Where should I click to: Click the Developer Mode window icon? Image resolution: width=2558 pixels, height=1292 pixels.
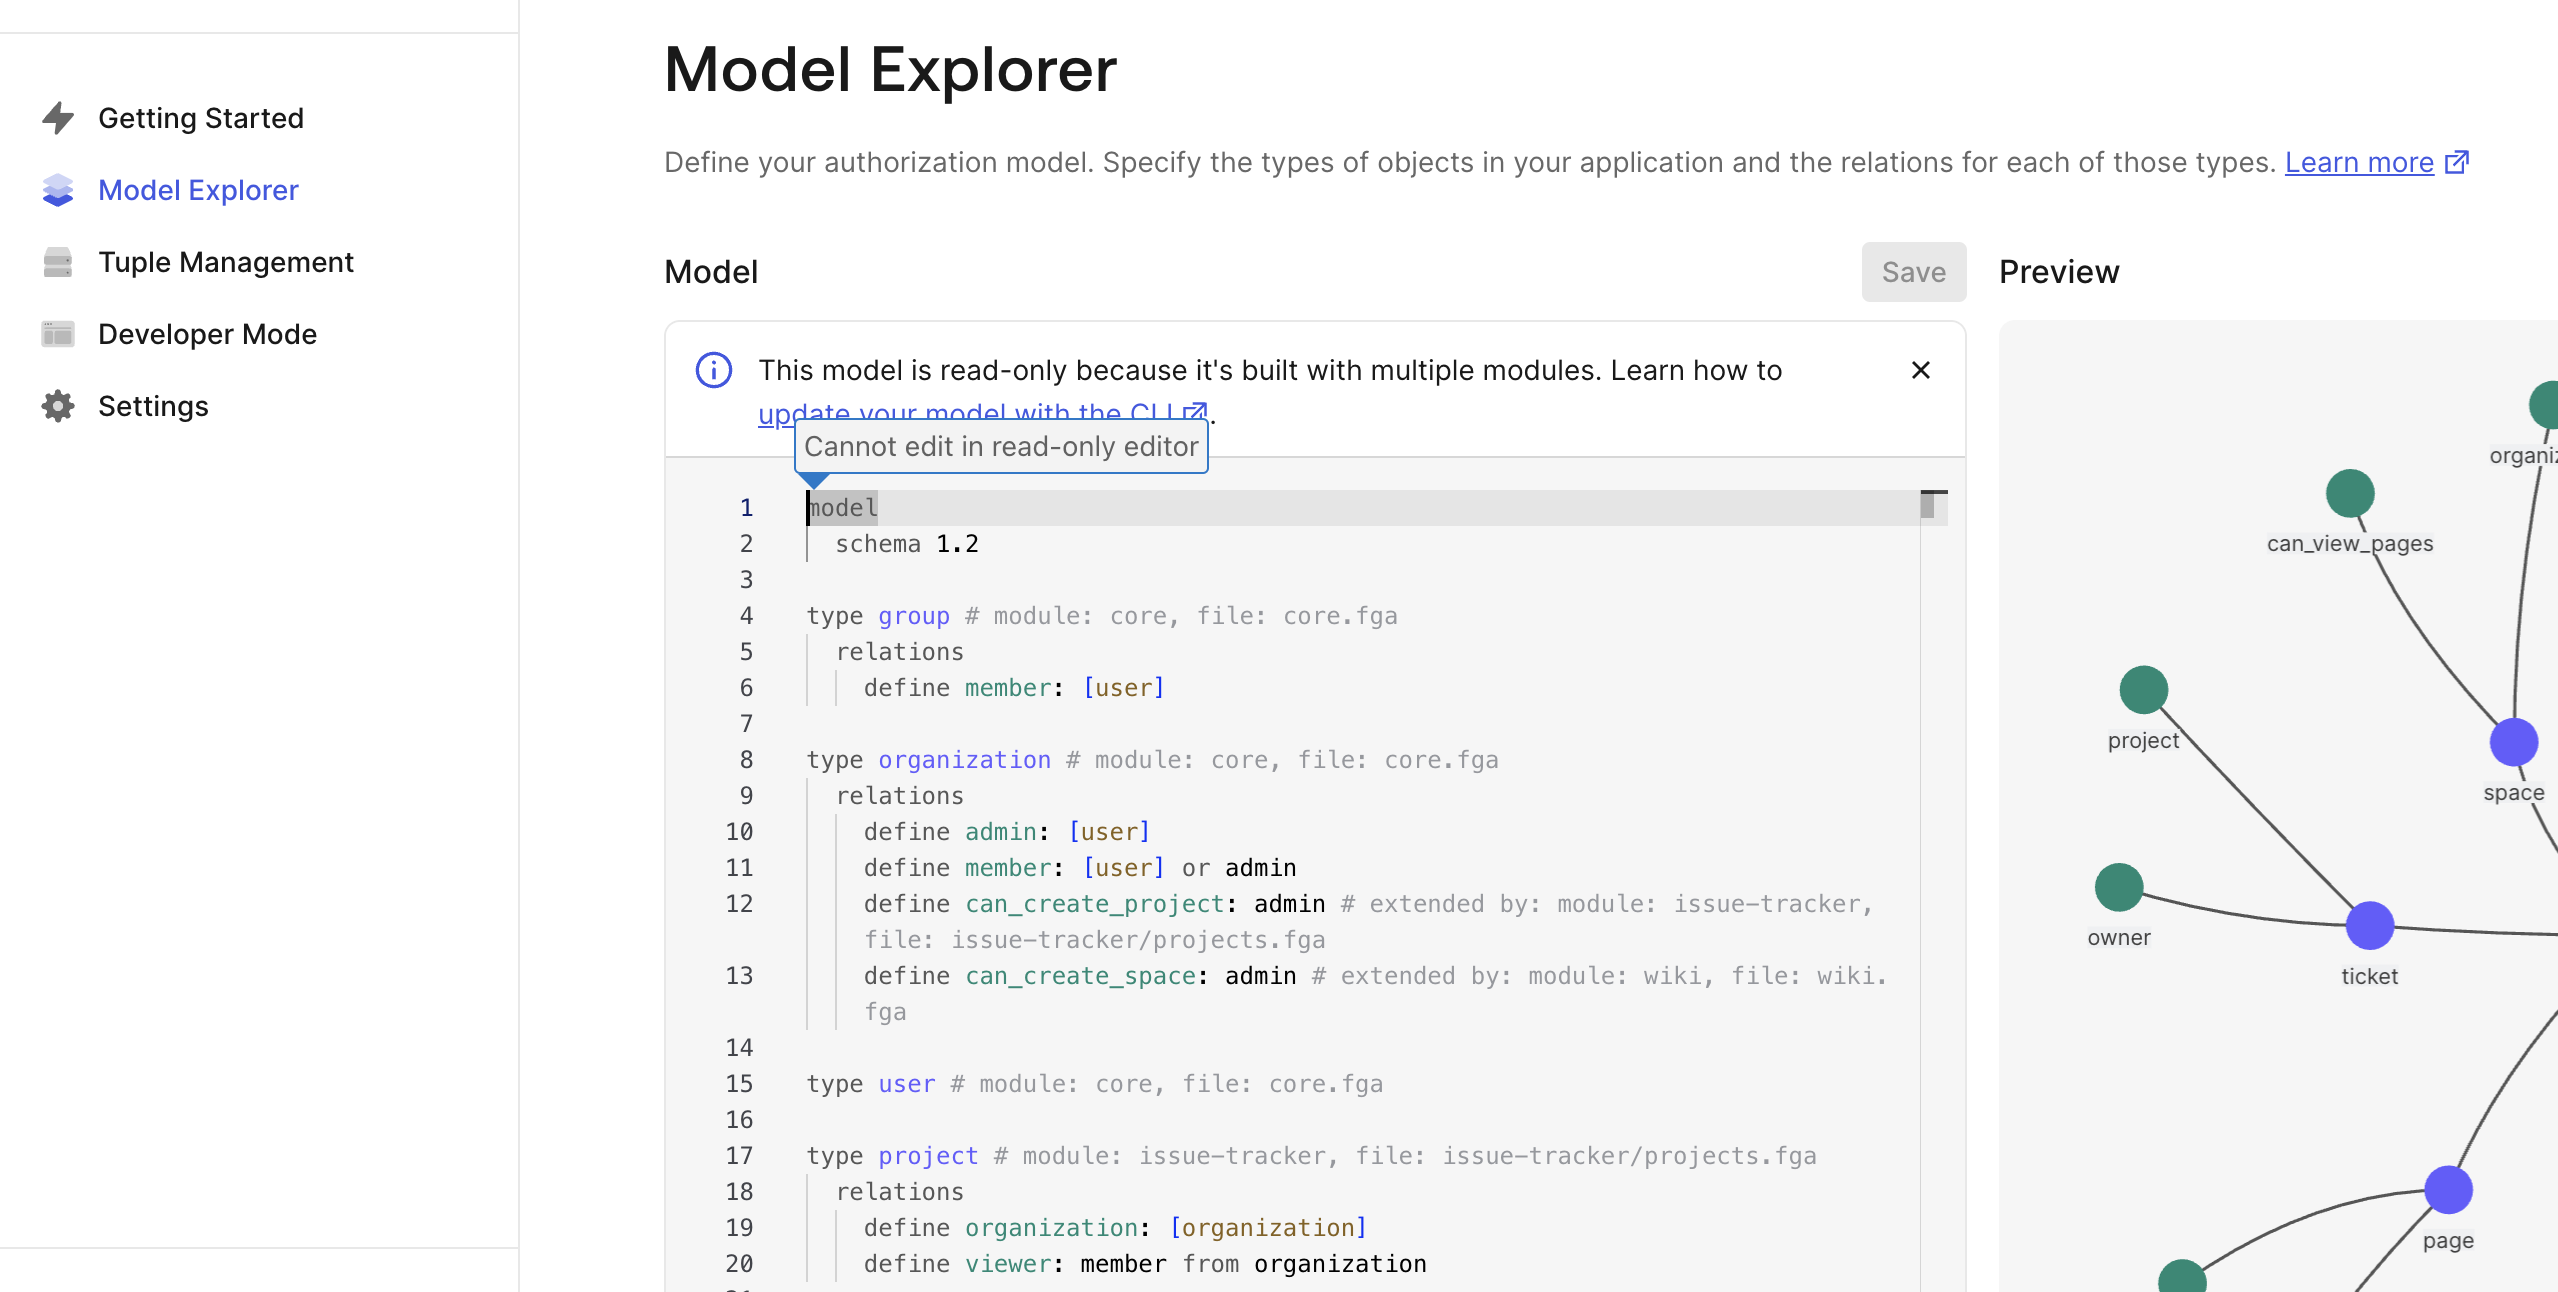coord(58,334)
